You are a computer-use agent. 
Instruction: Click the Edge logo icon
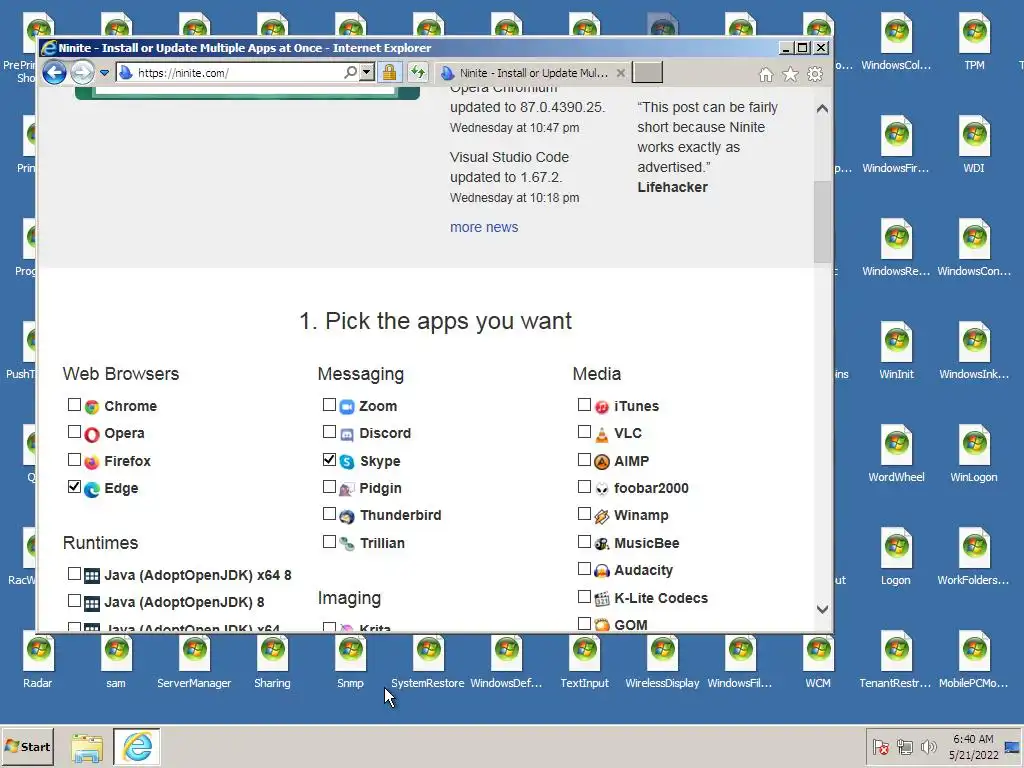[92, 489]
